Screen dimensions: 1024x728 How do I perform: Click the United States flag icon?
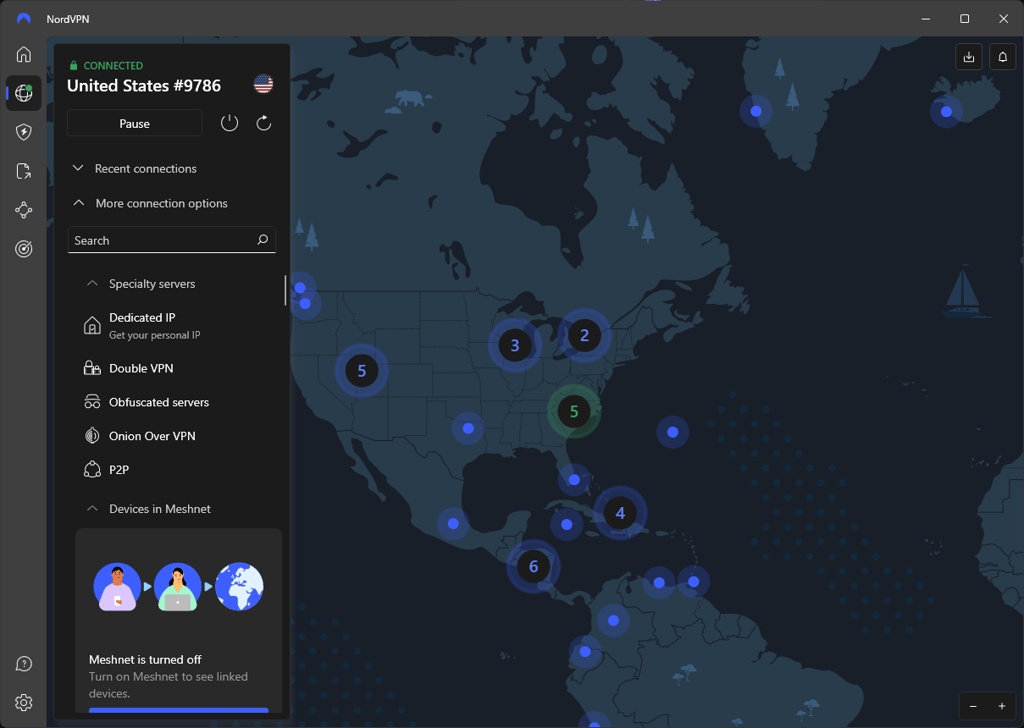coord(263,84)
